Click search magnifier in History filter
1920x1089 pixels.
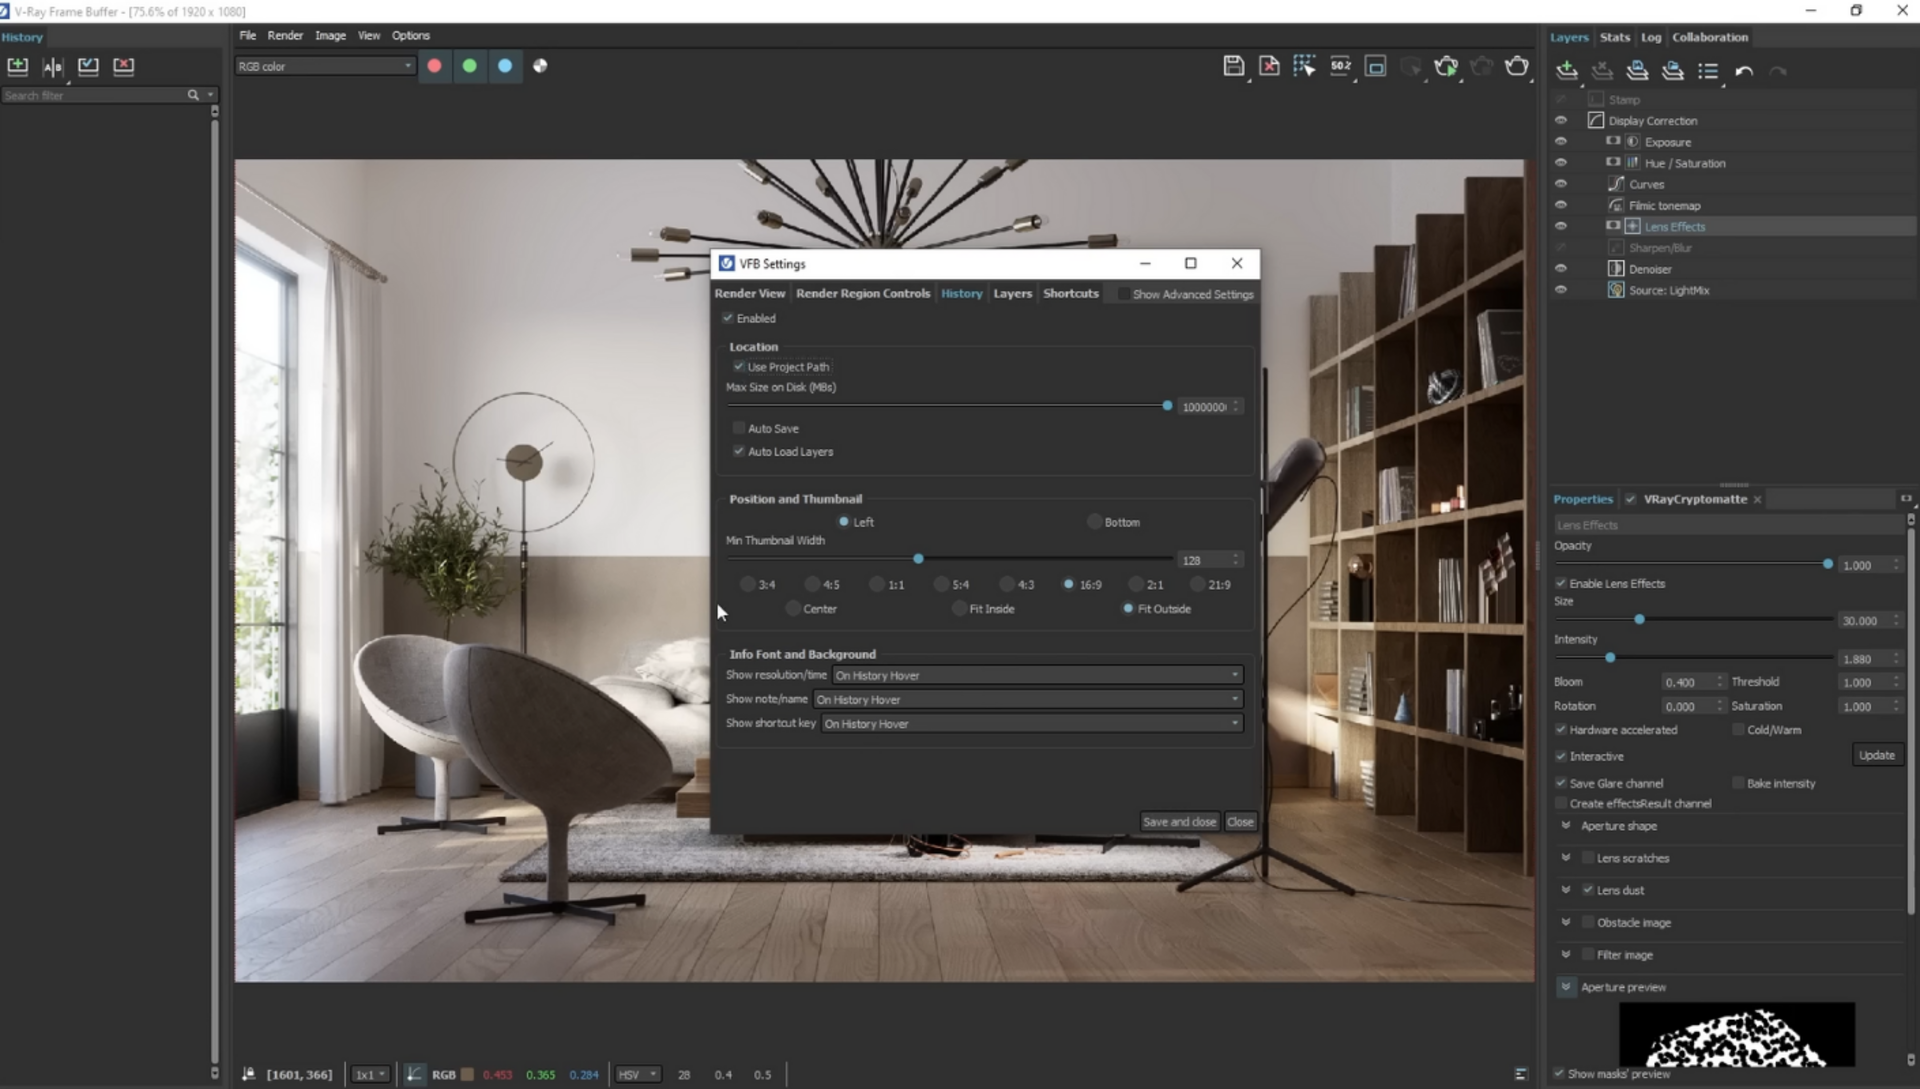coord(193,95)
